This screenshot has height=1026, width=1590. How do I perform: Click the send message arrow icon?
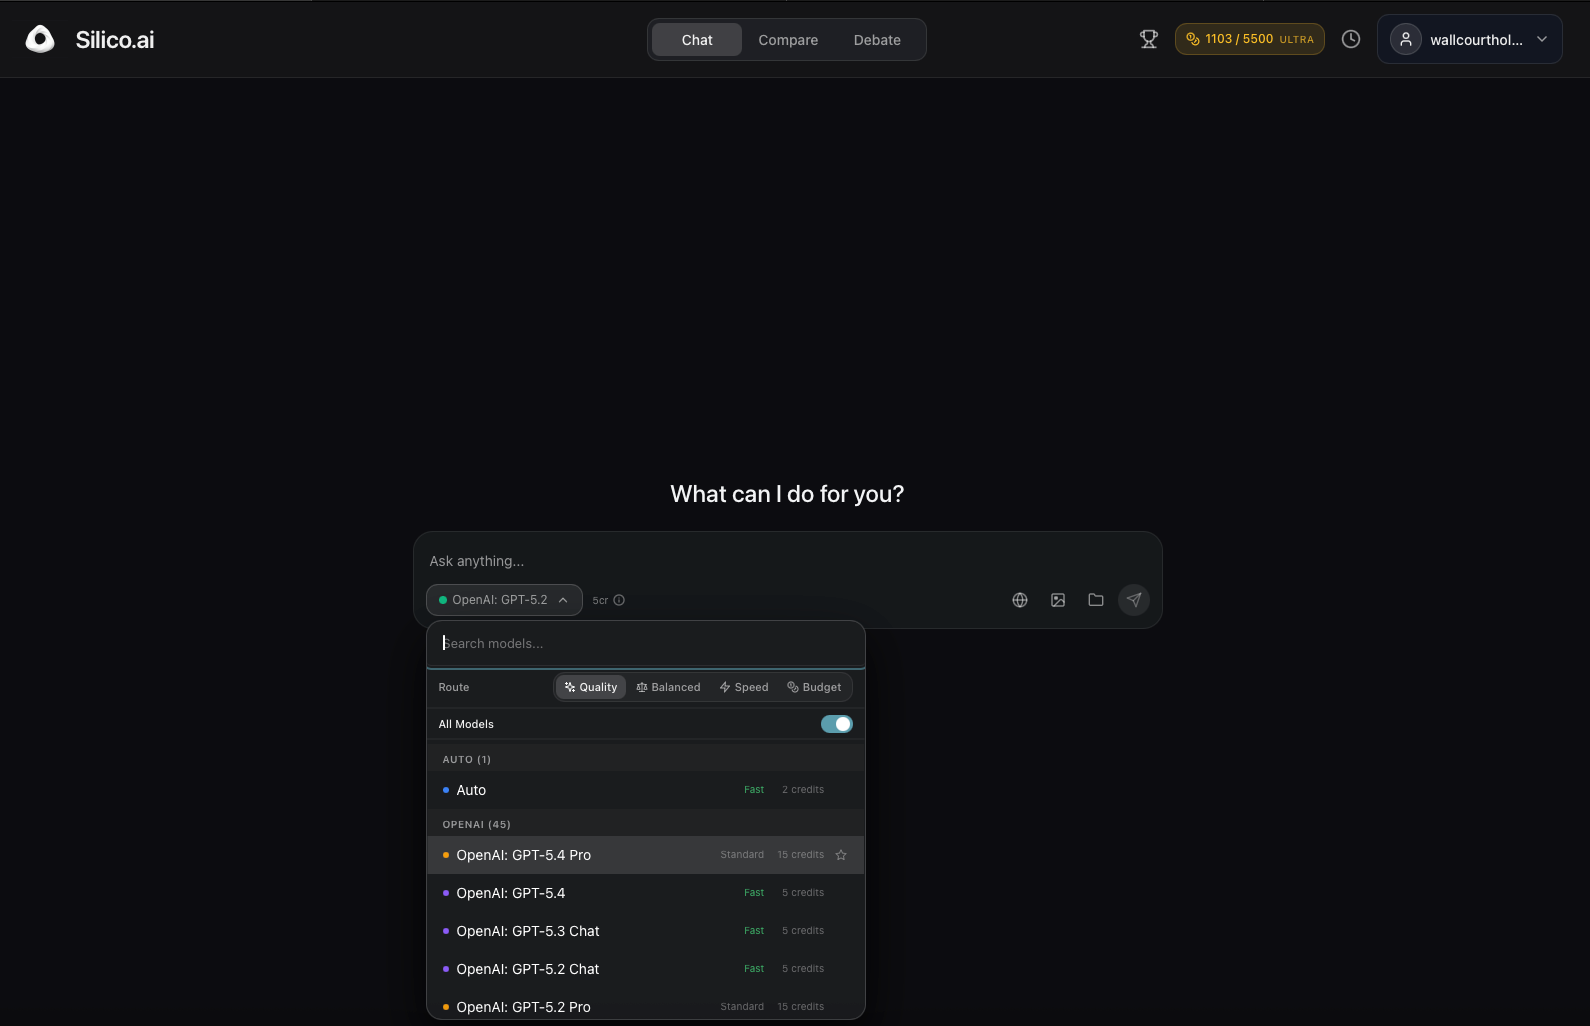click(1133, 600)
